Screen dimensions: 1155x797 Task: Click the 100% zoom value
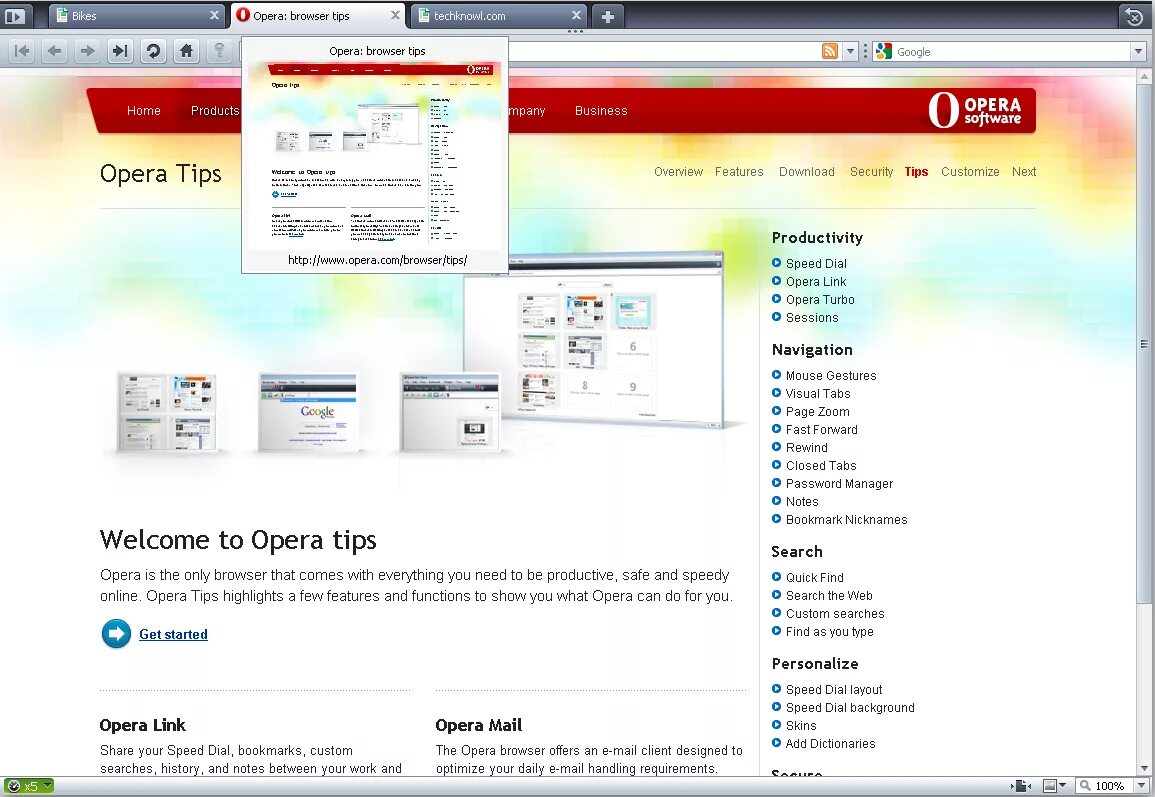coord(1109,786)
